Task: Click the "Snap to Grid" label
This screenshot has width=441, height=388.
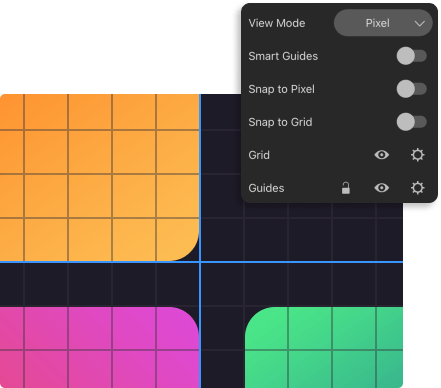Action: pyautogui.click(x=280, y=122)
